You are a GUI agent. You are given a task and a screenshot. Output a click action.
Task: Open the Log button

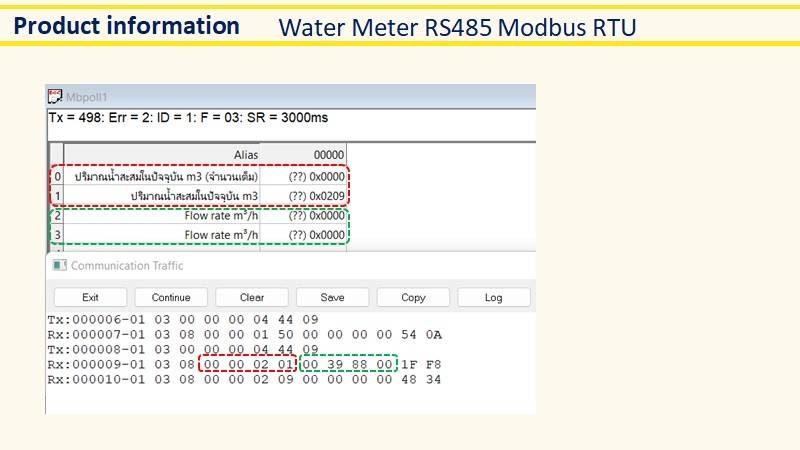pos(493,297)
